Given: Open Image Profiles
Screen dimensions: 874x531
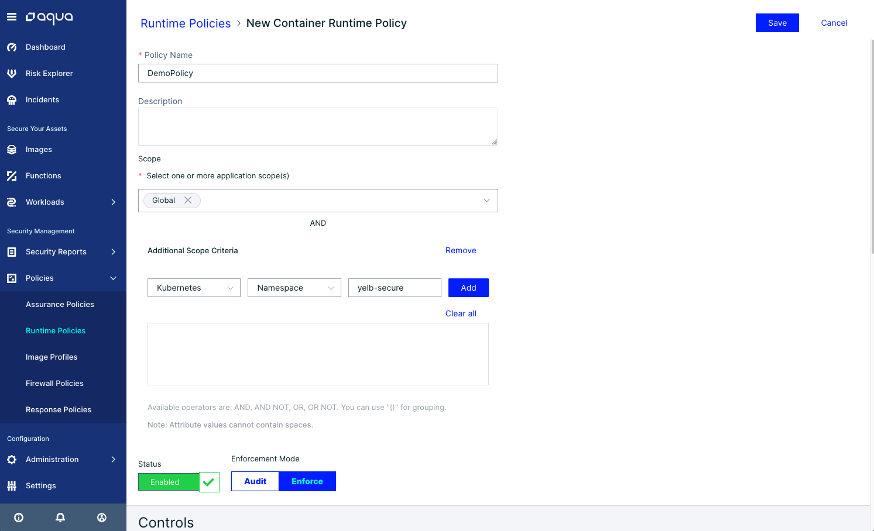Looking at the screenshot, I should (x=51, y=357).
